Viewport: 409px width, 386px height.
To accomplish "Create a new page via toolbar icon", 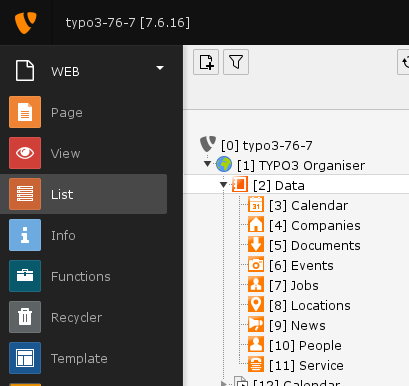I will (x=206, y=62).
